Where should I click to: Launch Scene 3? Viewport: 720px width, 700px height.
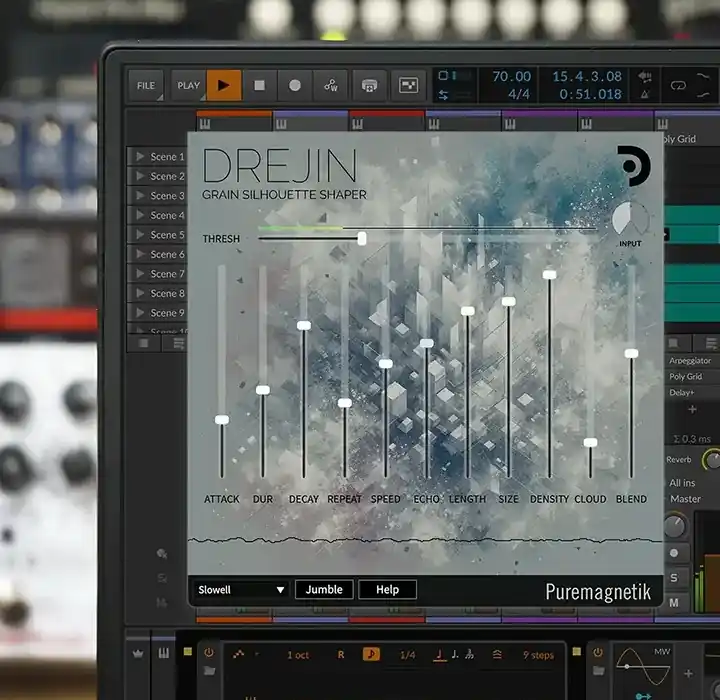point(140,196)
